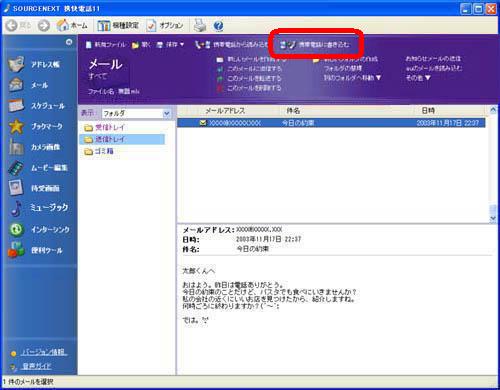500x390 pixels.
Task: Expand 別のフォルダへ移動 move dropdown
Action: point(352,78)
